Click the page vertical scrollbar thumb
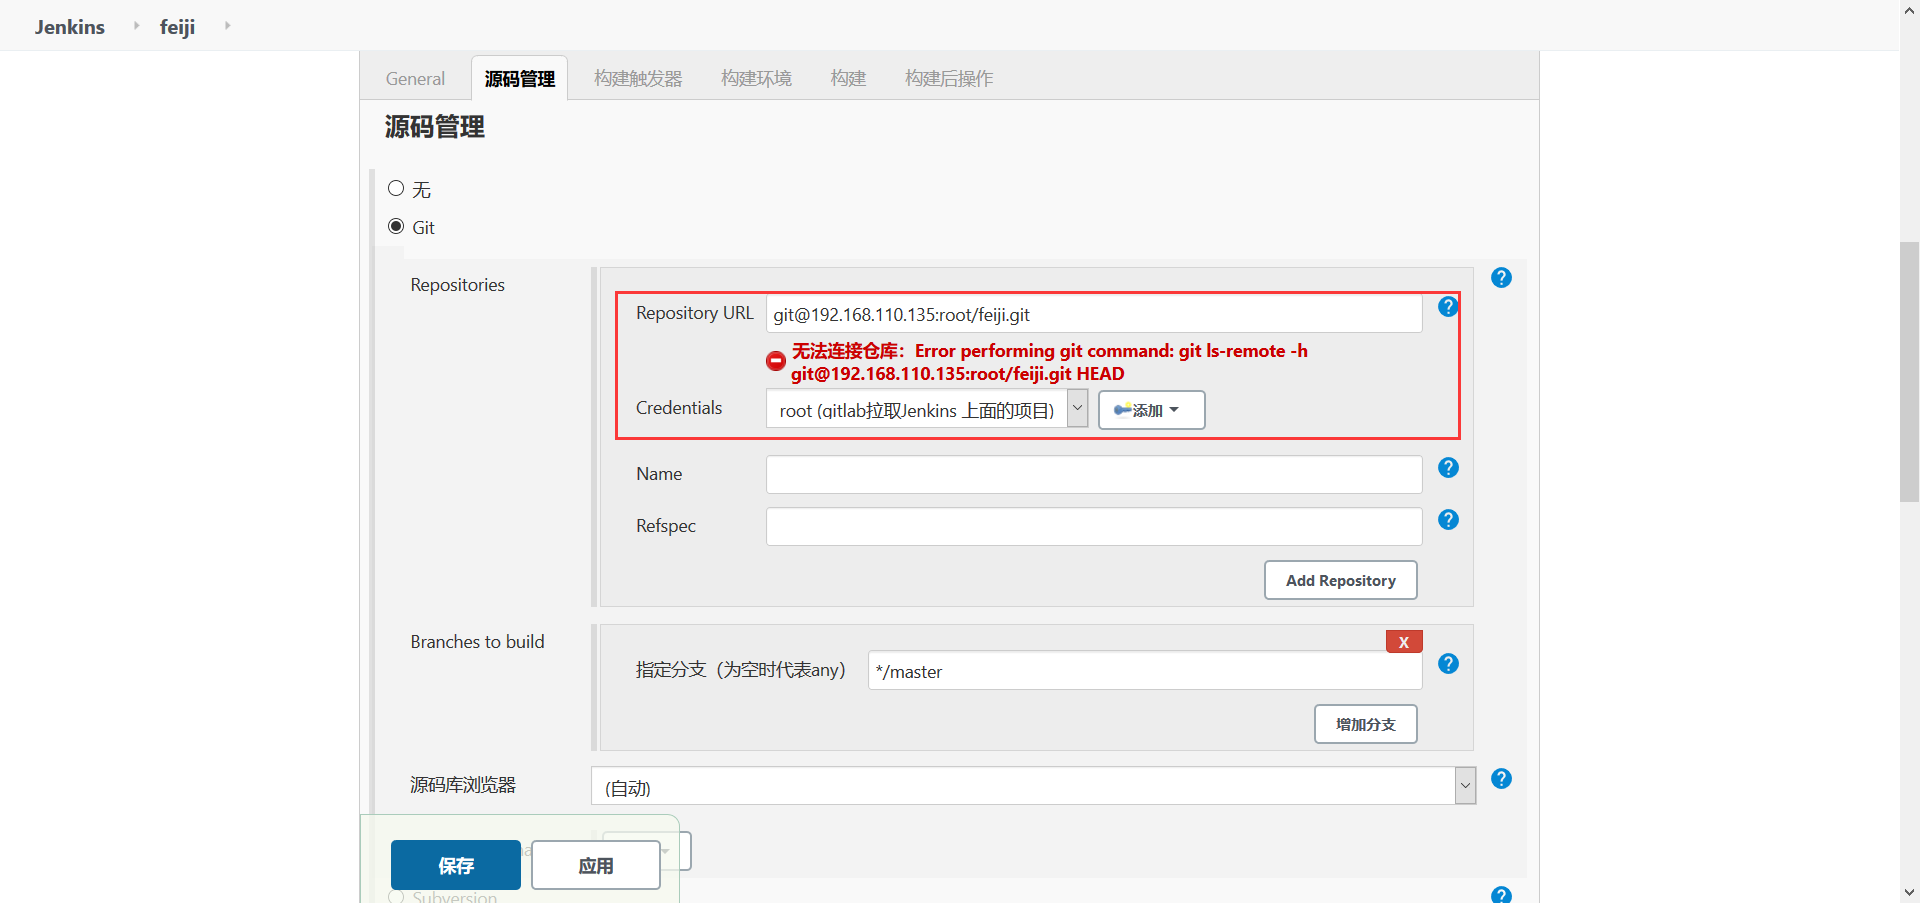Screen dimensions: 1920x903 (x=1909, y=371)
